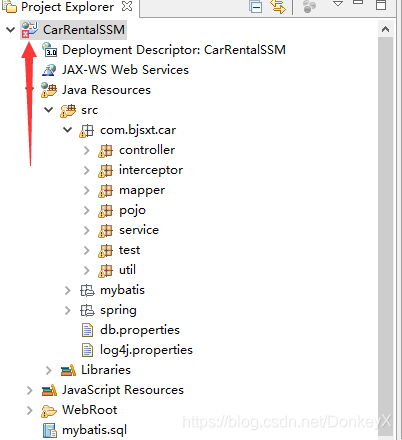Click the spring folder icon
The image size is (402, 440).
click(x=87, y=310)
